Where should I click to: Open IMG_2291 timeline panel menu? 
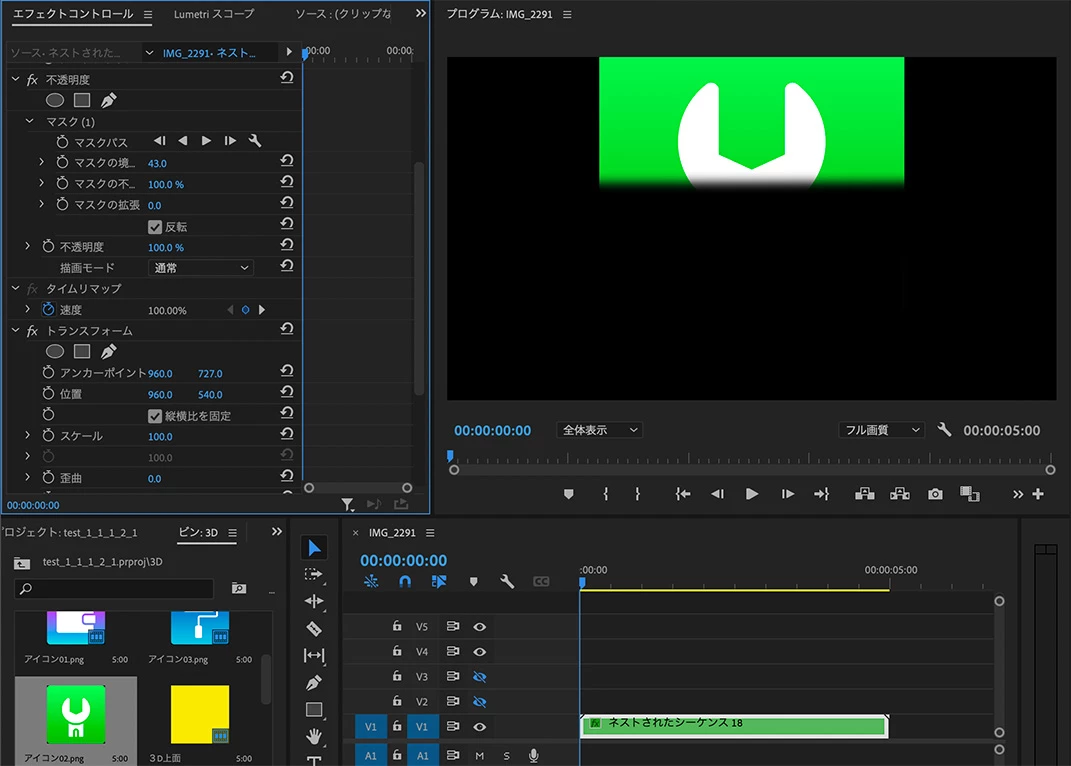coord(430,532)
